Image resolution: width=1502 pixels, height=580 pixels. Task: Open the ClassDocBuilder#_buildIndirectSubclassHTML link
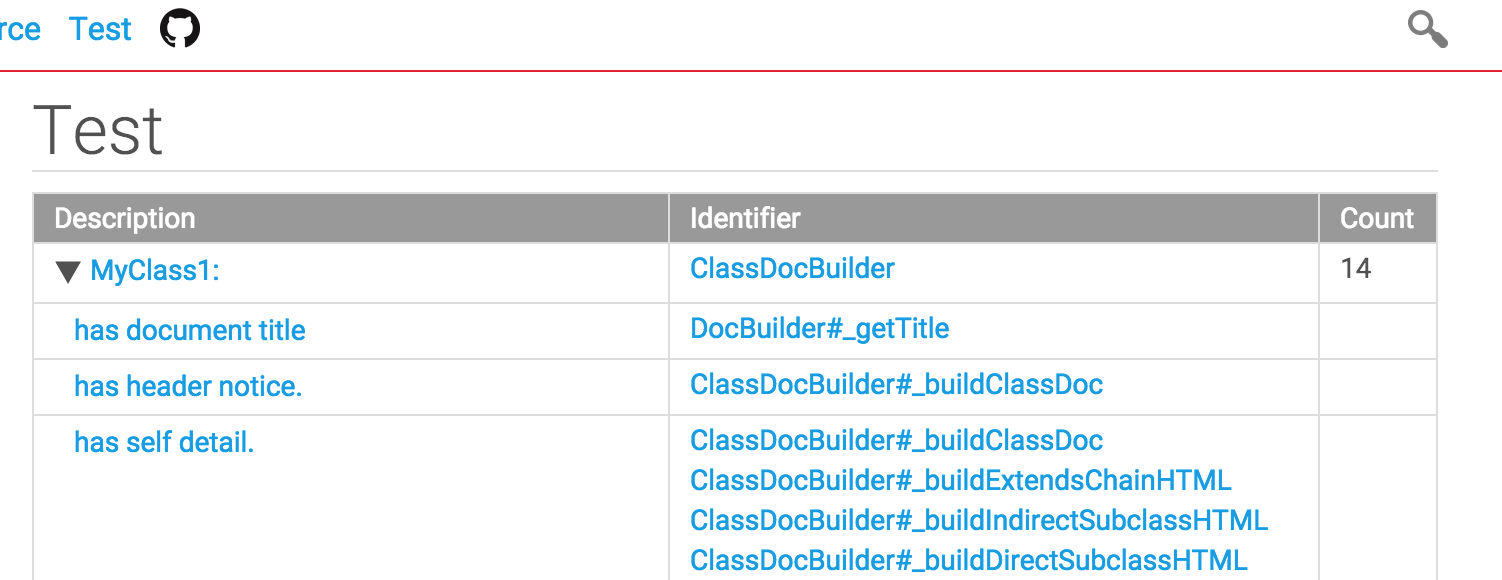click(x=979, y=521)
